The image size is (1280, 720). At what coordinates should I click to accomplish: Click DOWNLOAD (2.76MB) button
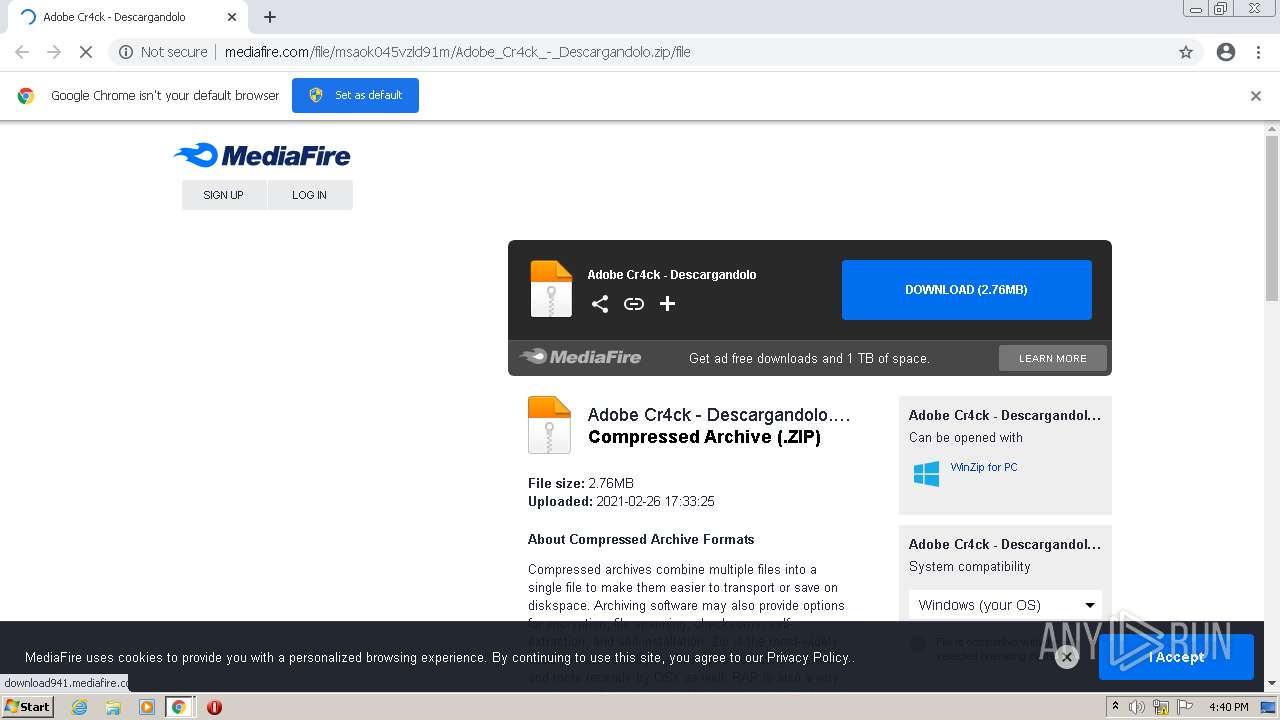[966, 290]
